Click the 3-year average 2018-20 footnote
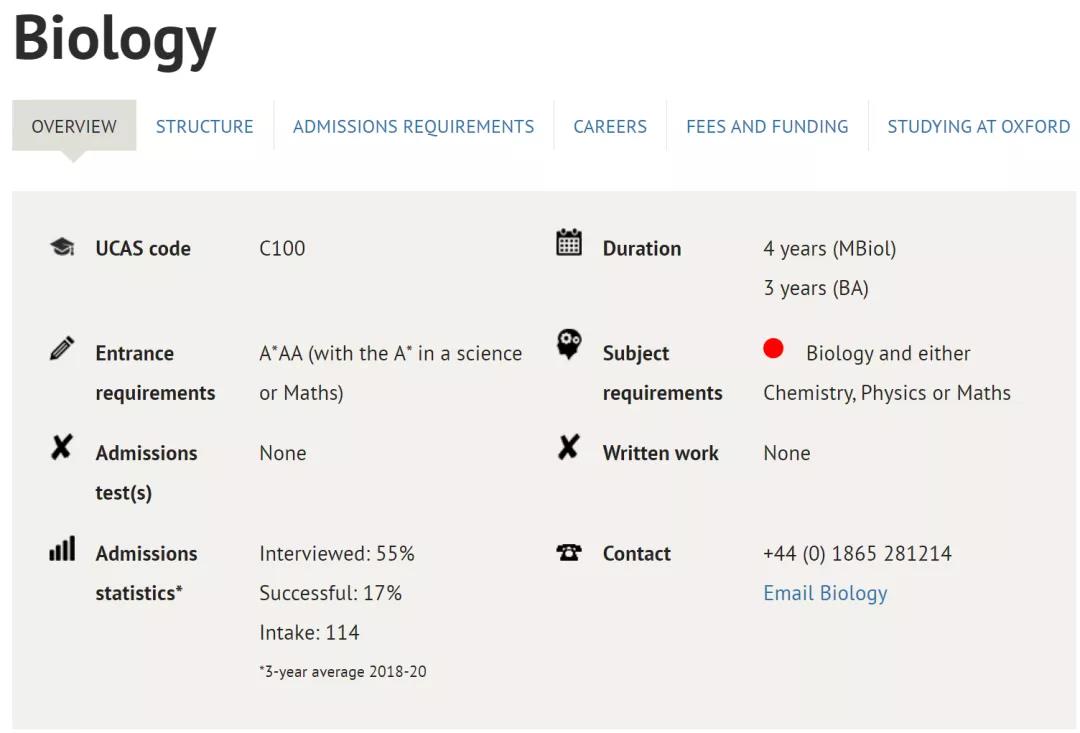The width and height of the screenshot is (1080, 733). point(343,672)
